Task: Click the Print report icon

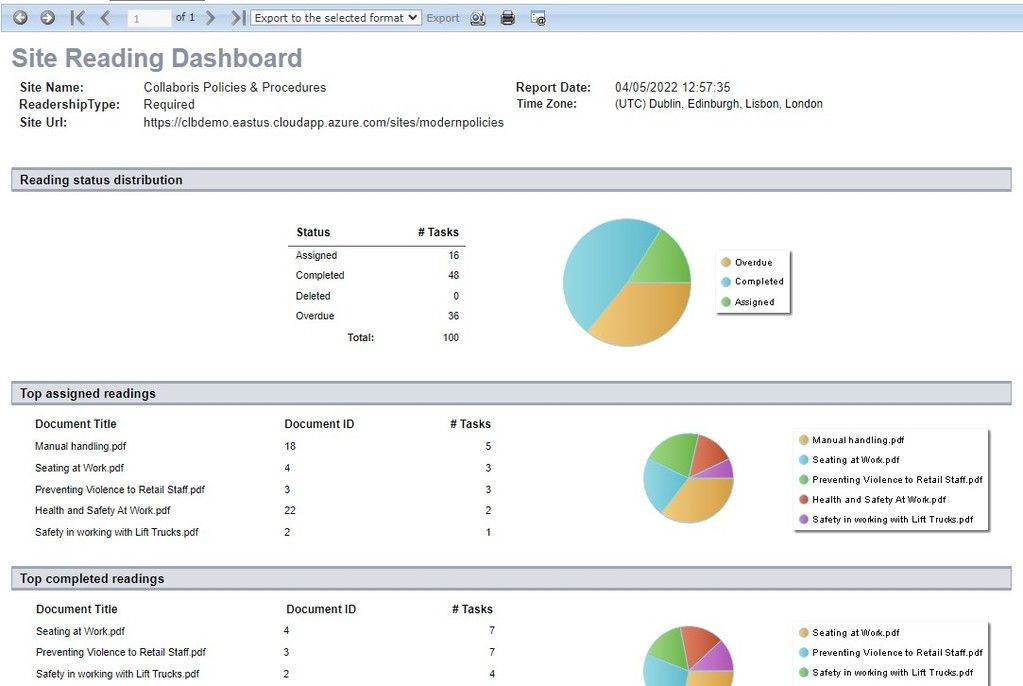Action: (507, 17)
